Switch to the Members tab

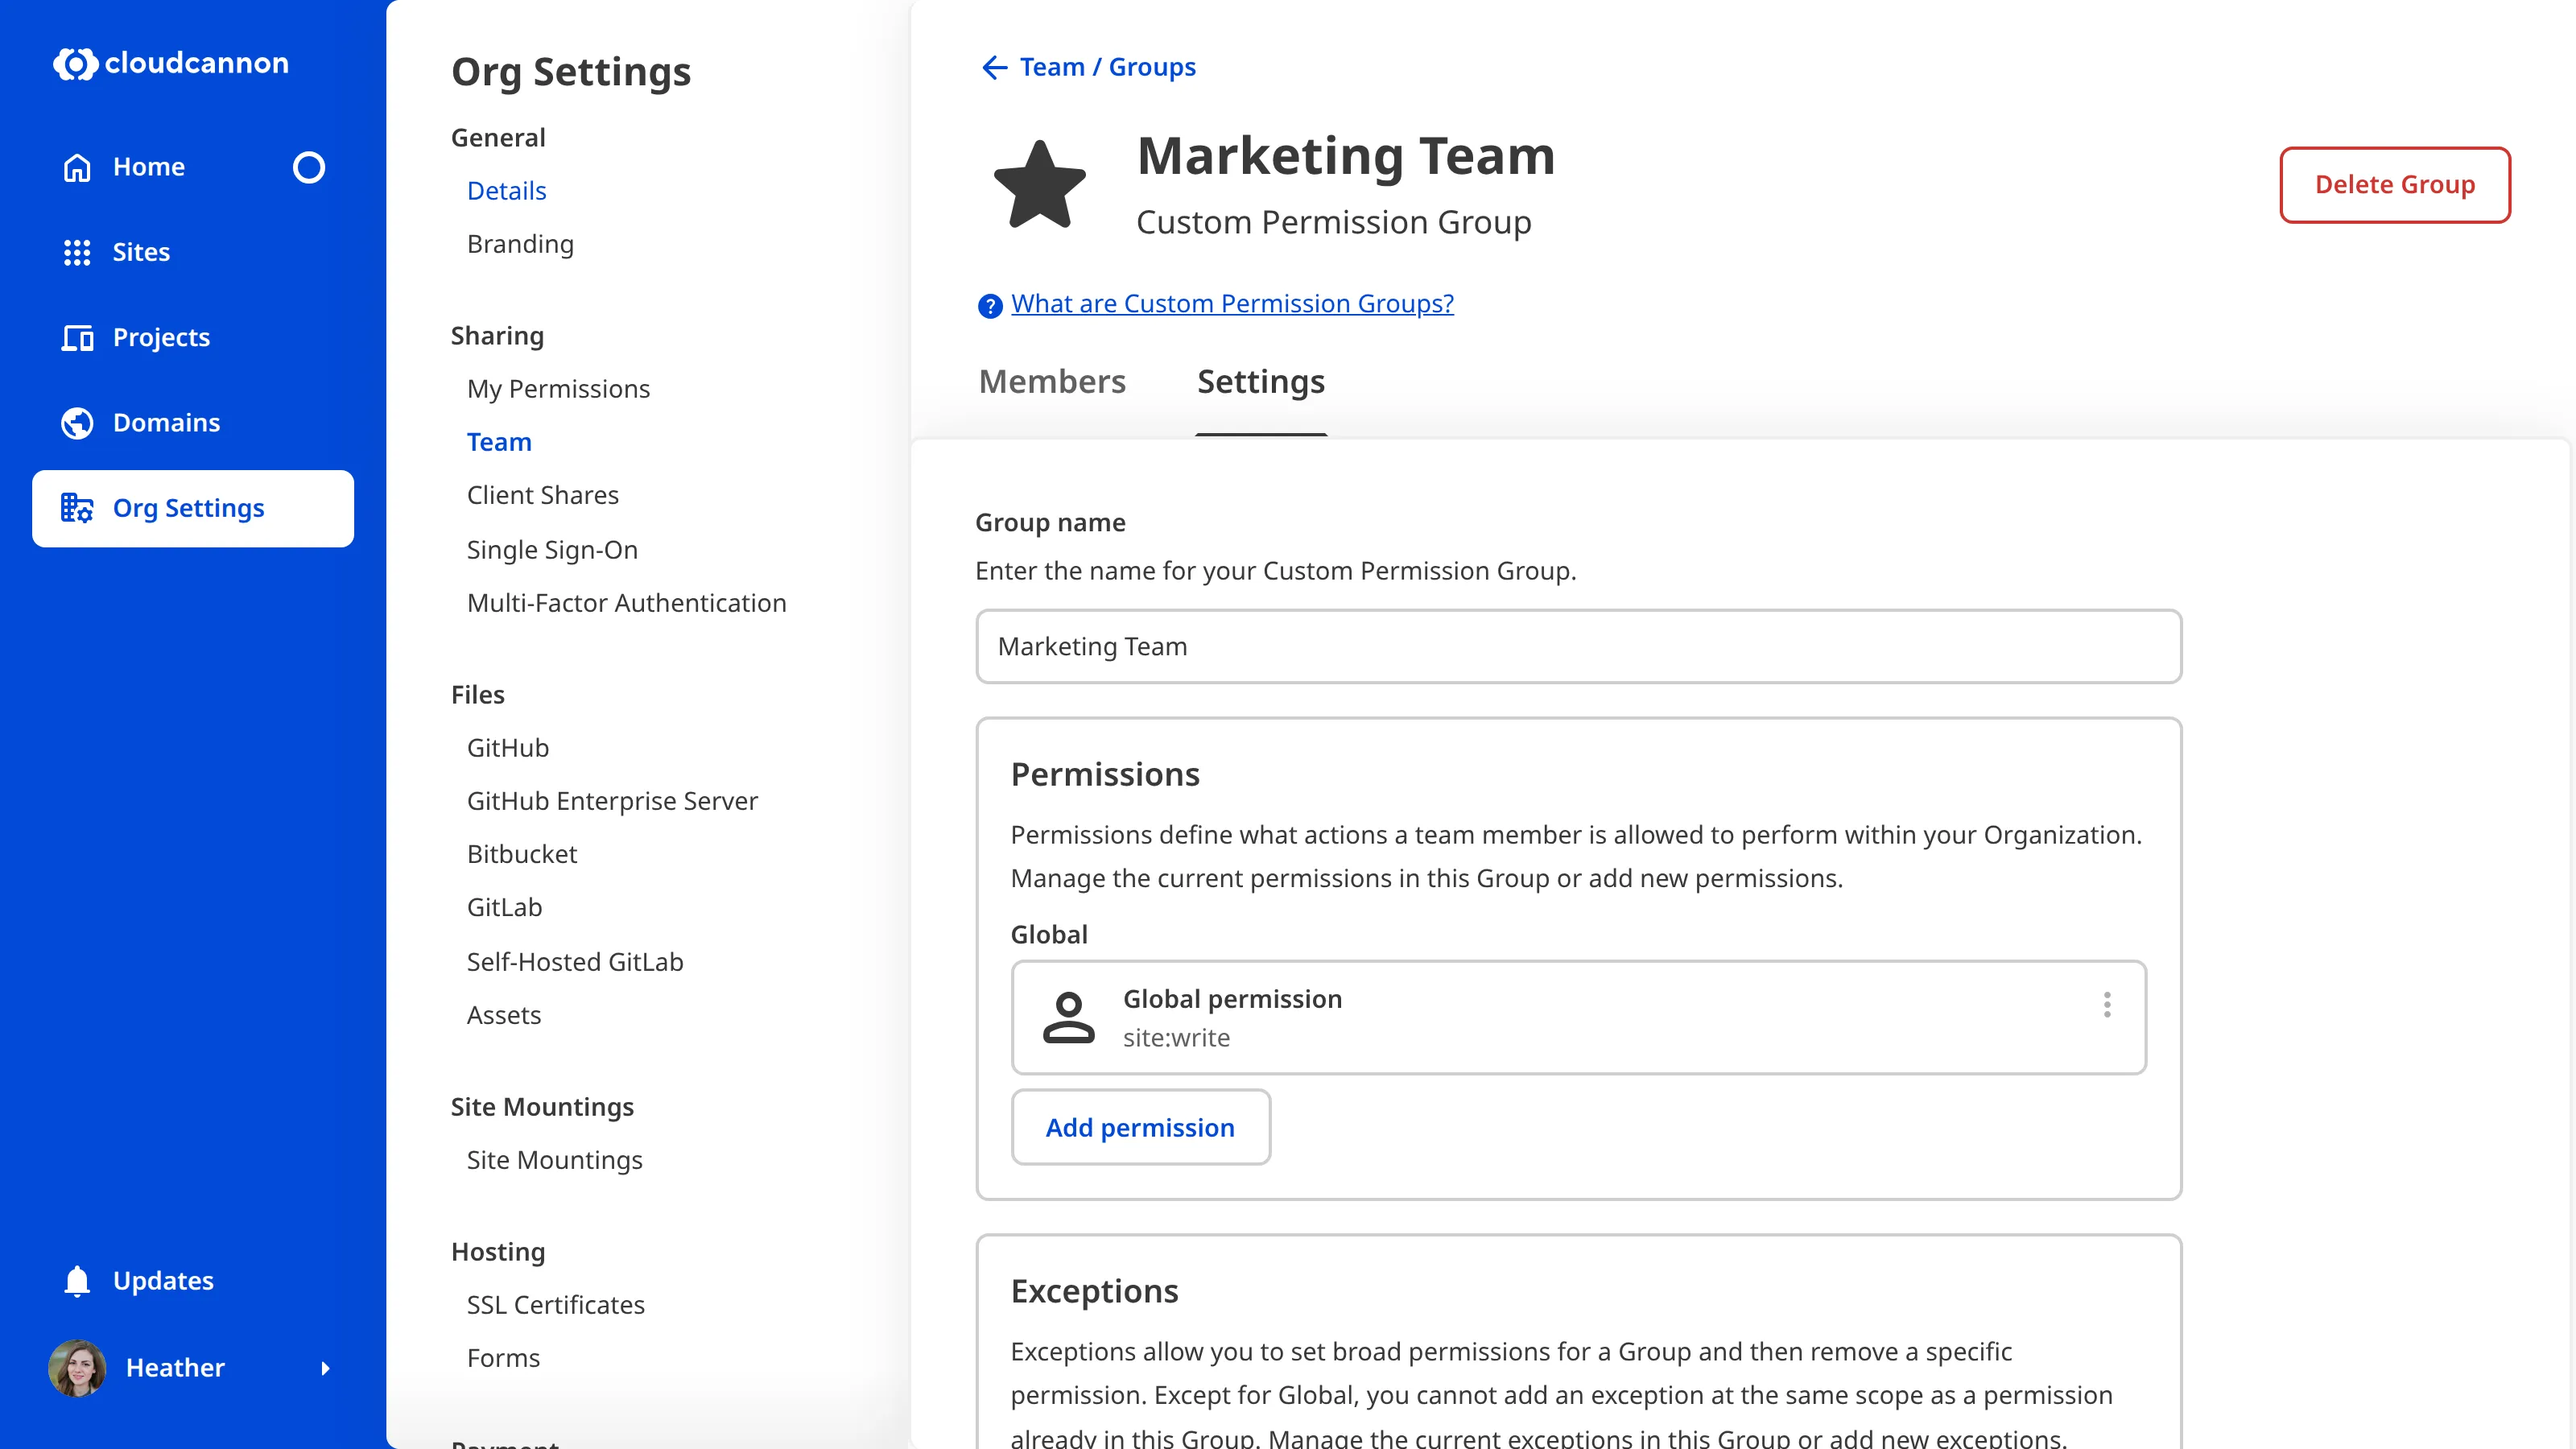(x=1052, y=381)
